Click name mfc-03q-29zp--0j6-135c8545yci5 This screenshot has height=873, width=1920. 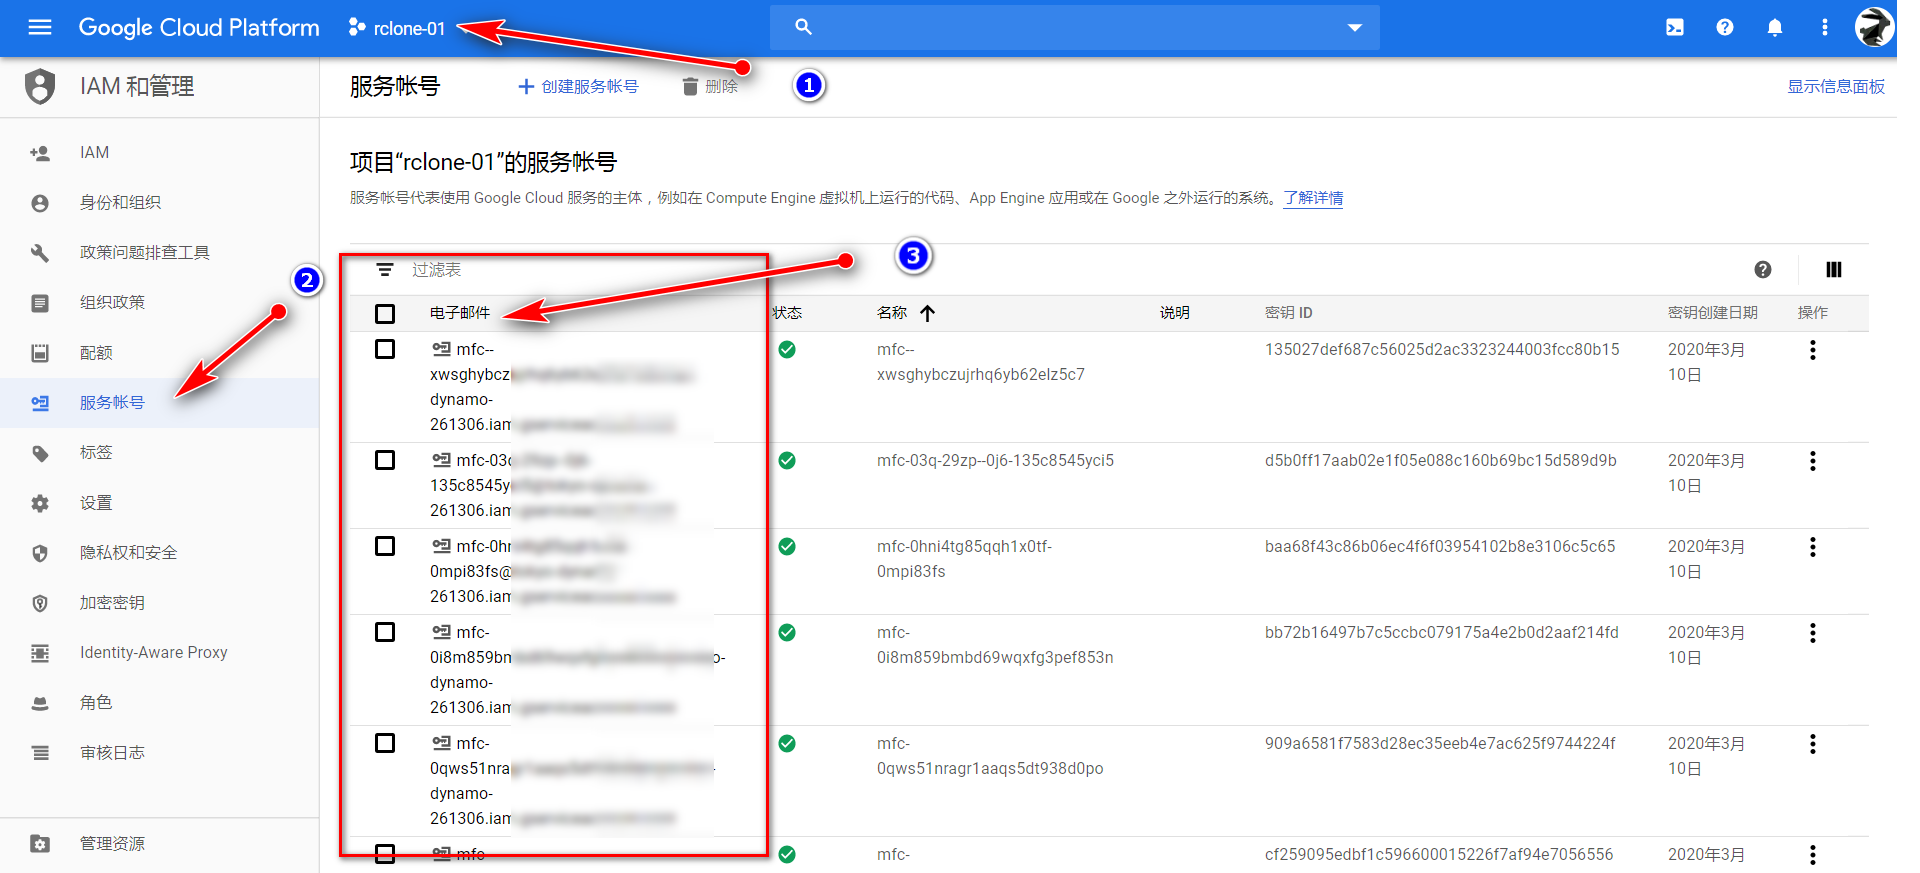995,460
